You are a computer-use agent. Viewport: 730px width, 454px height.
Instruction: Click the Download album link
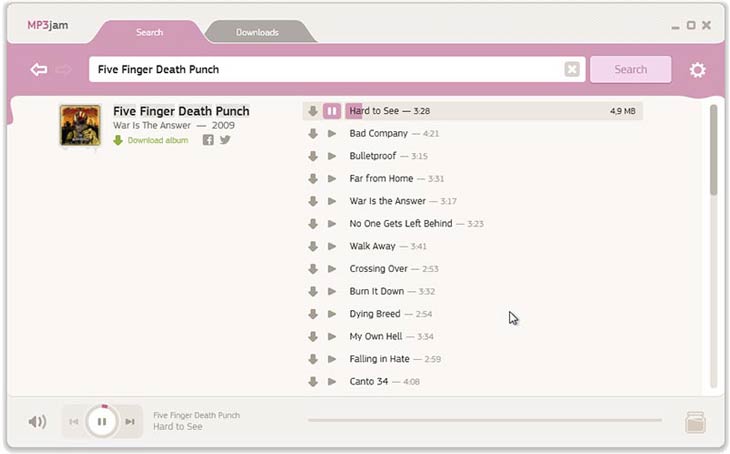click(x=157, y=141)
